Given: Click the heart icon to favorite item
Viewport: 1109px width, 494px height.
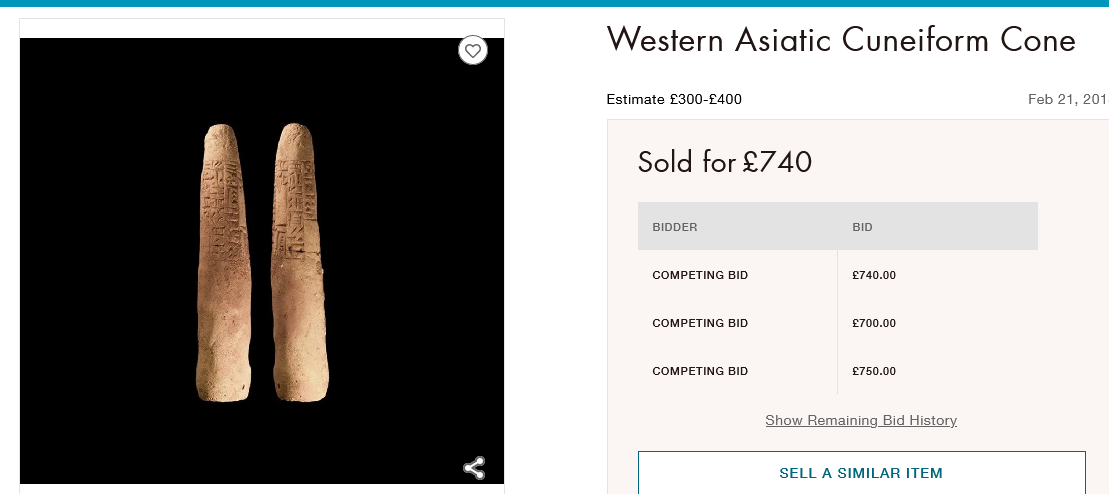Looking at the screenshot, I should coord(473,50).
